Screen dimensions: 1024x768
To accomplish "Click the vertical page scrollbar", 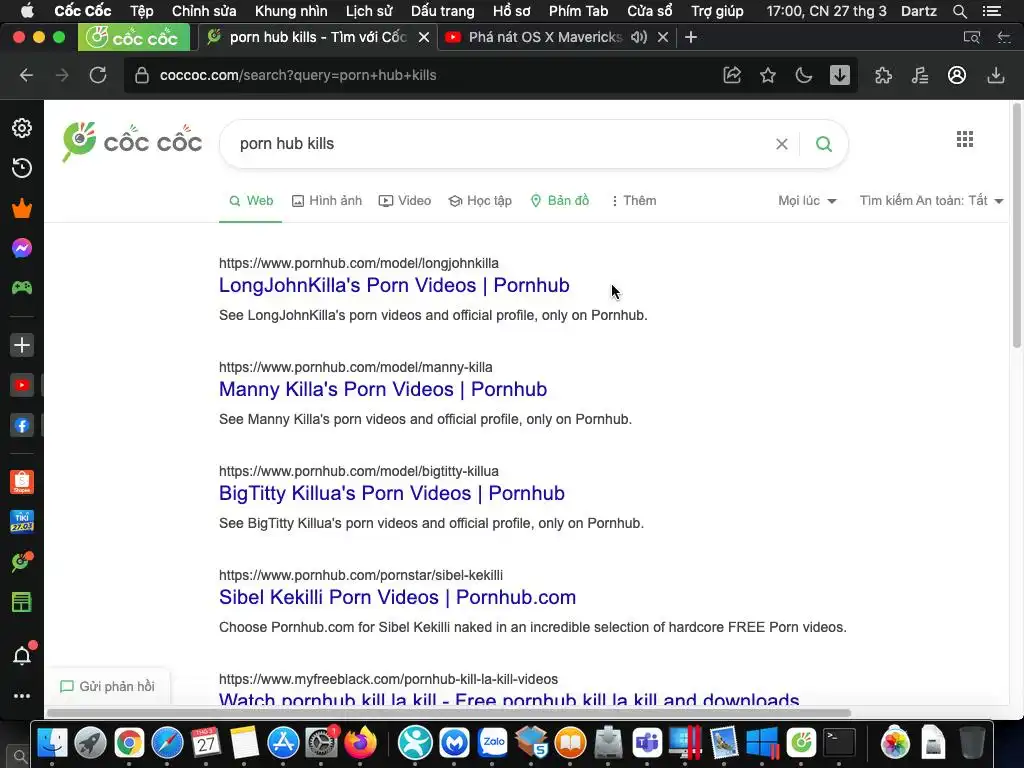I will [x=1017, y=225].
